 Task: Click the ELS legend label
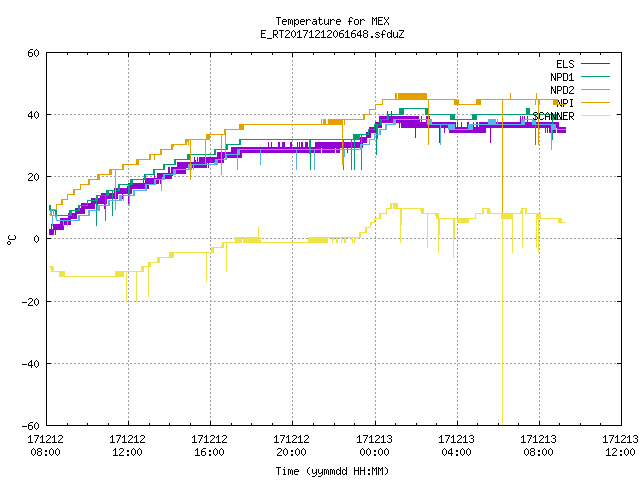point(565,64)
